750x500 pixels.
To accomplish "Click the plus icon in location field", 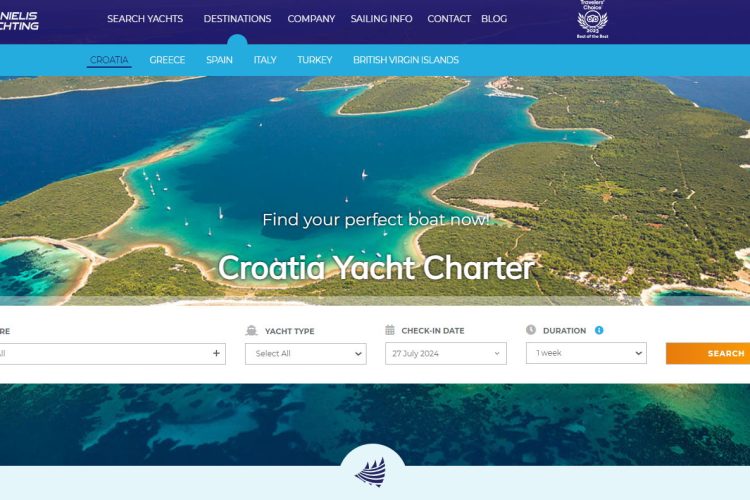I will [x=216, y=353].
